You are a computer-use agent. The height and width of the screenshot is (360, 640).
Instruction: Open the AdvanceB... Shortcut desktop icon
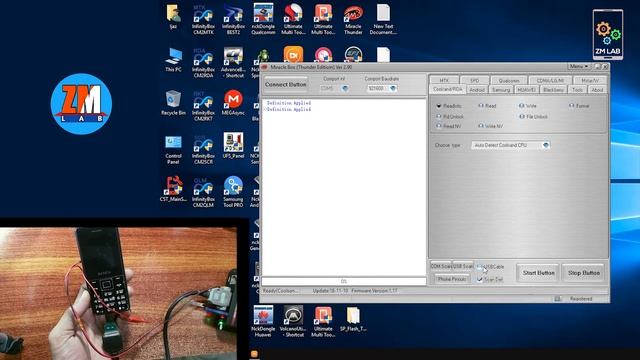point(233,63)
